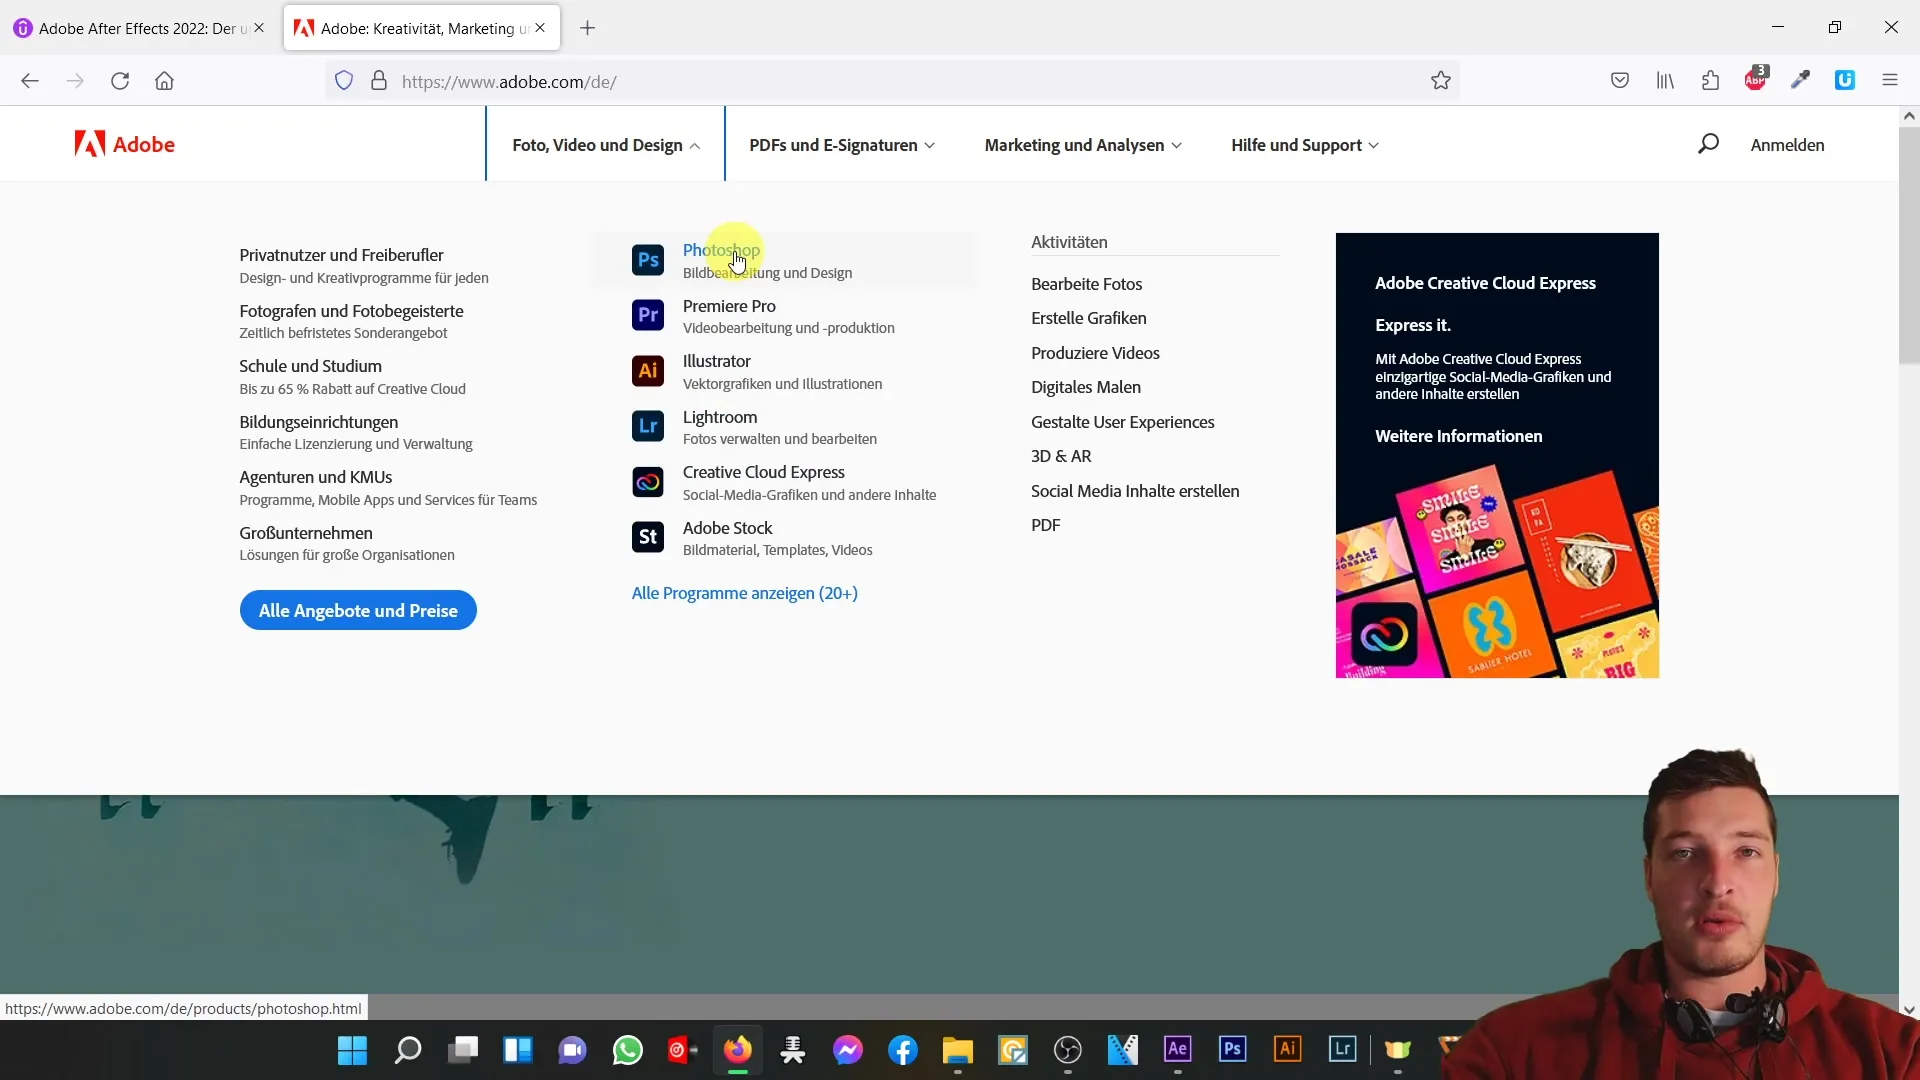Bookmark this page with star icon

[1440, 81]
